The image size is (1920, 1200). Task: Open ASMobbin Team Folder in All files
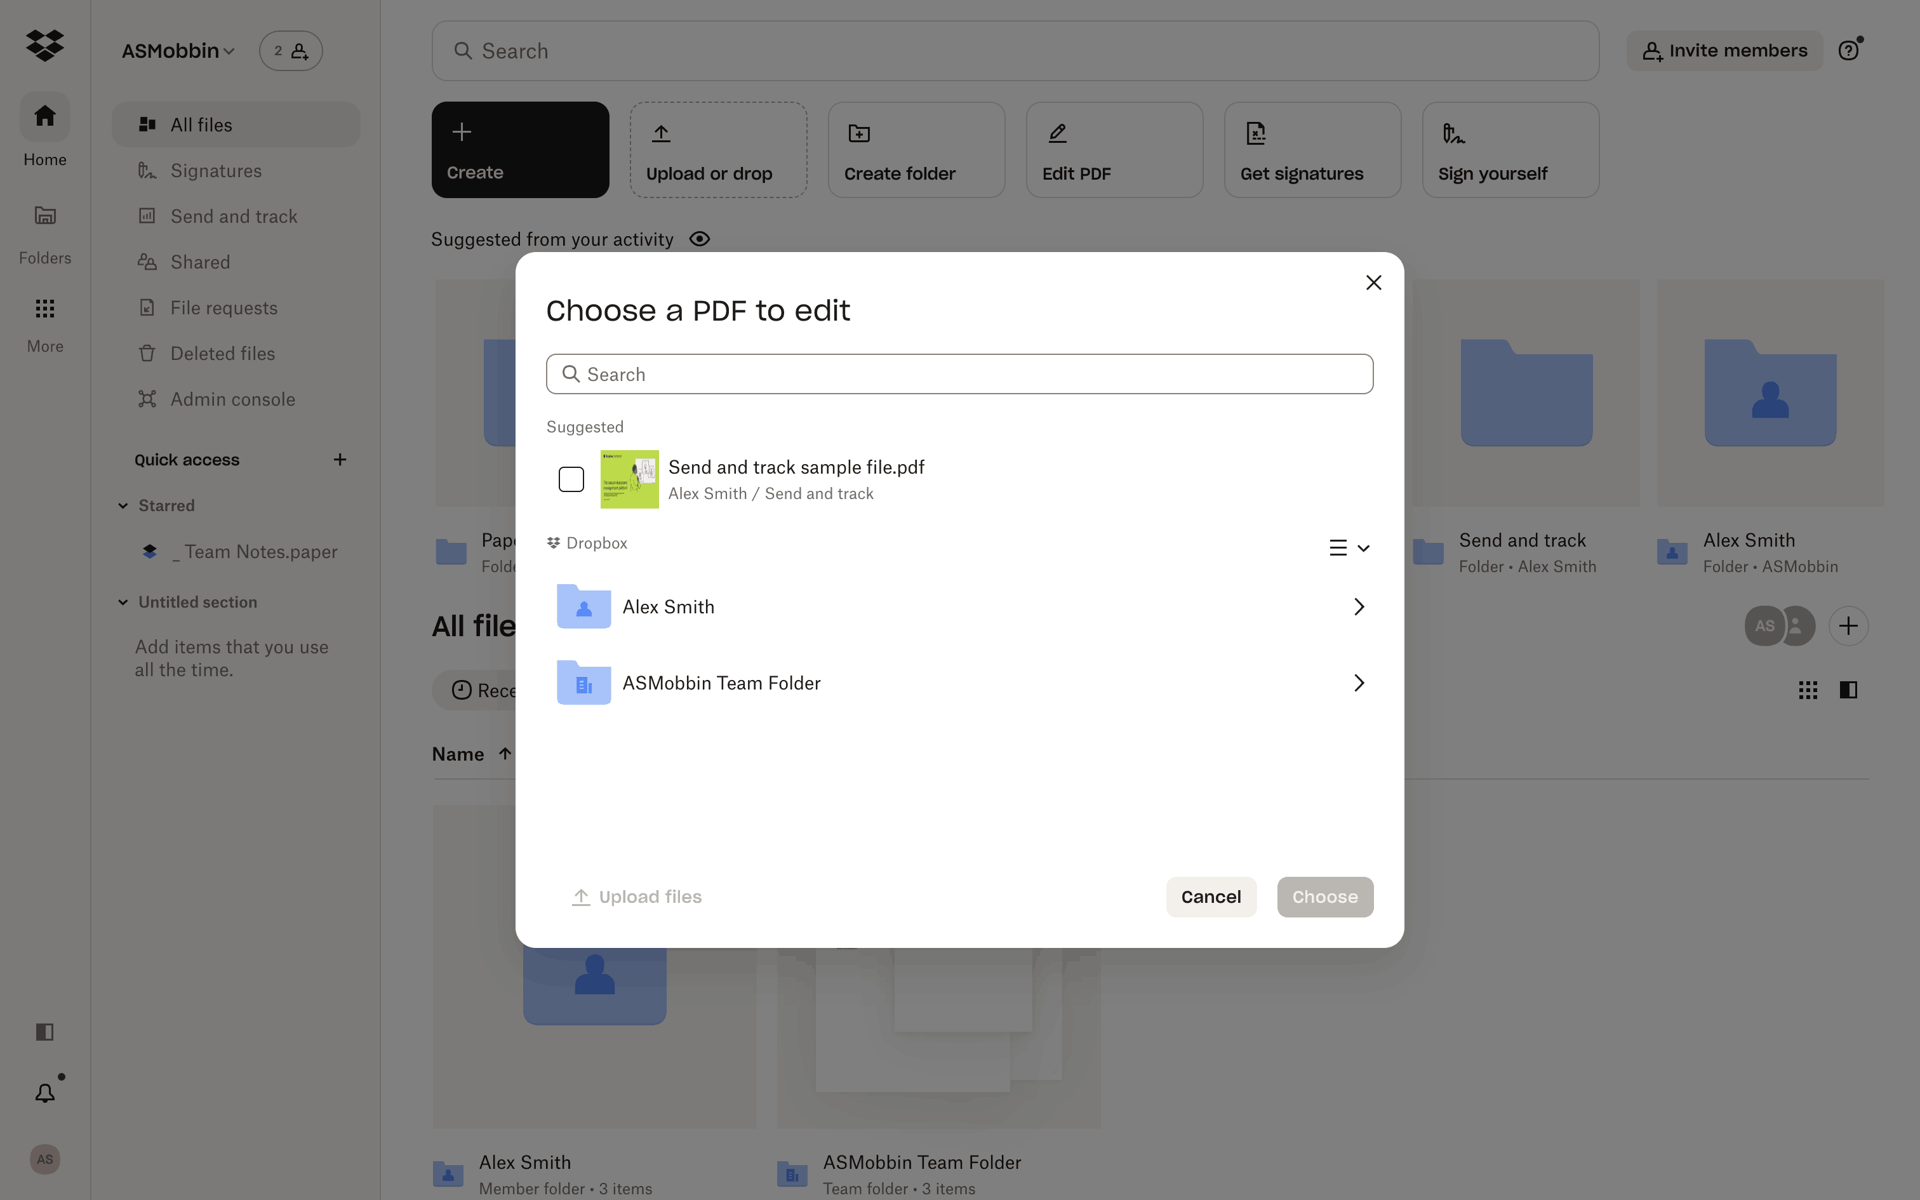click(x=939, y=1040)
